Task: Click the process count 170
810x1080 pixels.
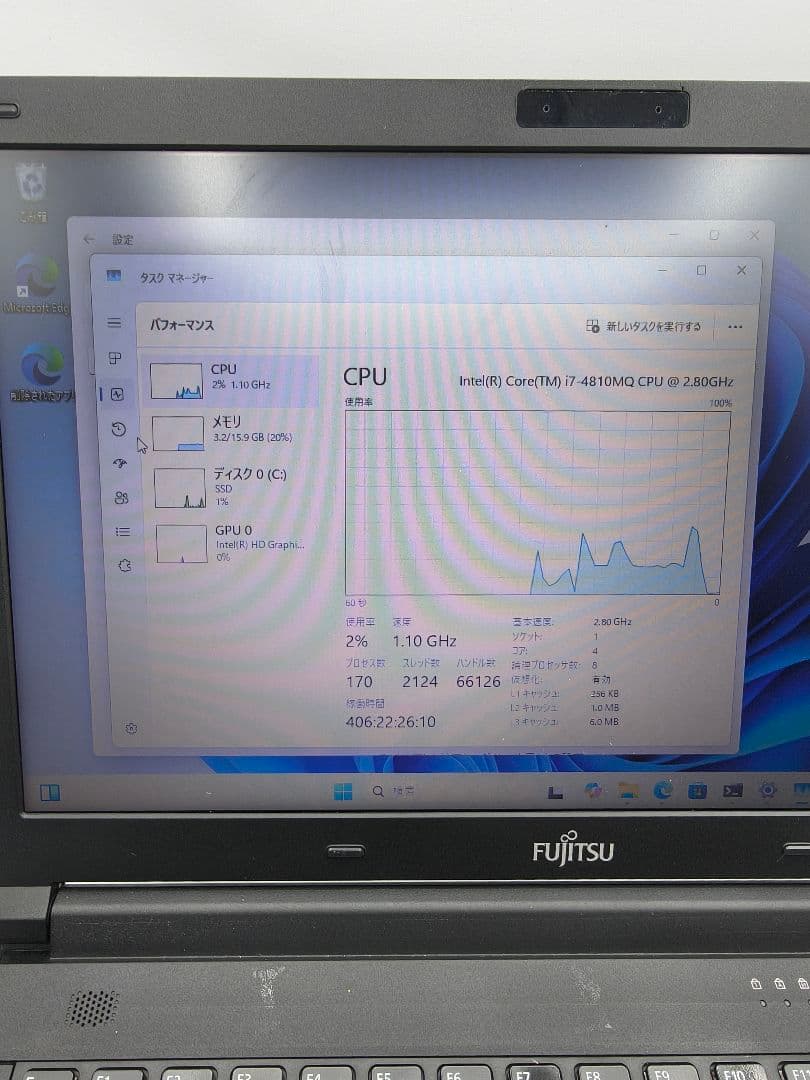Action: 359,682
